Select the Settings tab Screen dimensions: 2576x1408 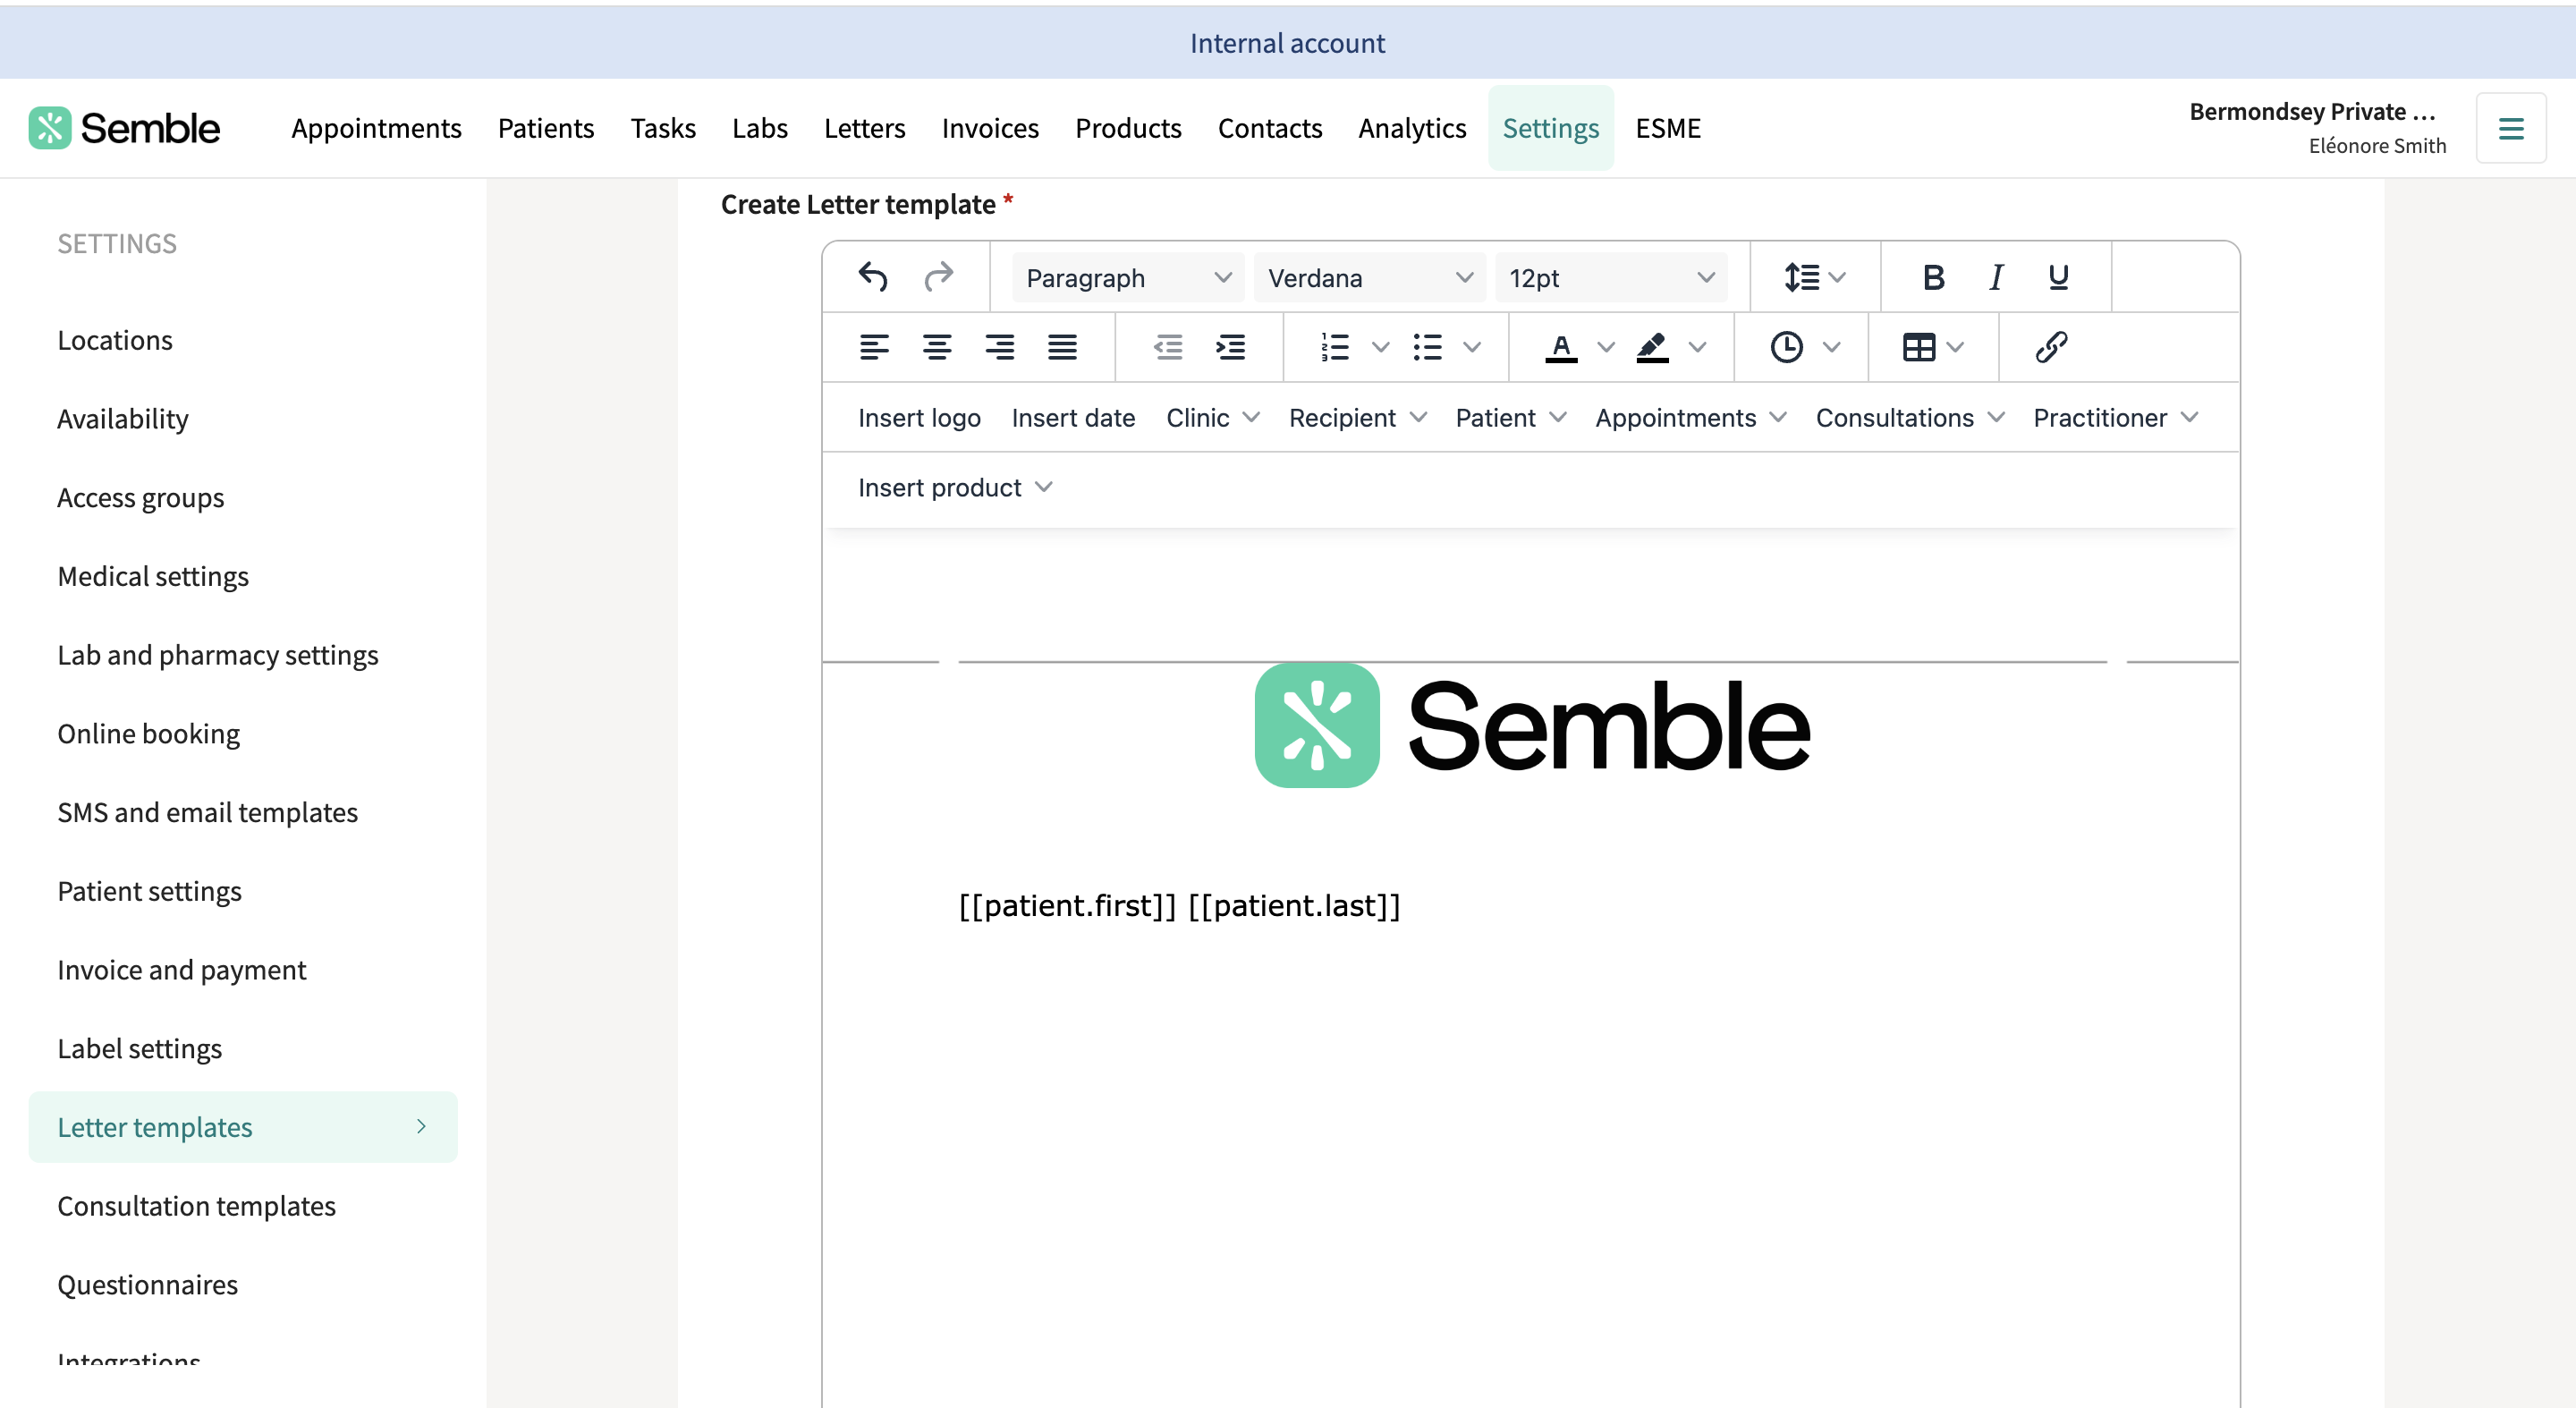[1551, 128]
